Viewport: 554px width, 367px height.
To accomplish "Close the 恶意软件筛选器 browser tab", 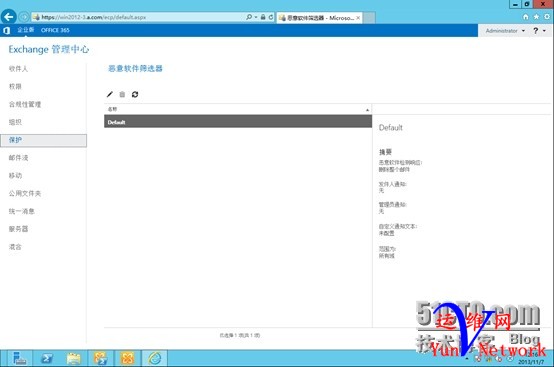I will pos(358,17).
